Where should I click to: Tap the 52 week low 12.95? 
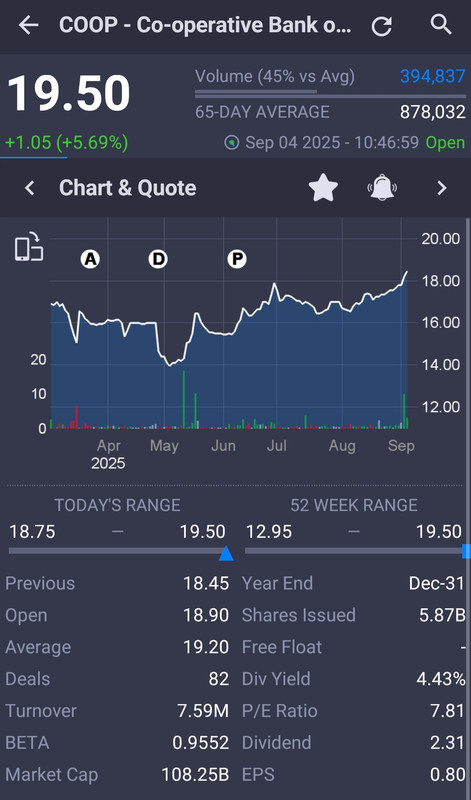point(269,532)
